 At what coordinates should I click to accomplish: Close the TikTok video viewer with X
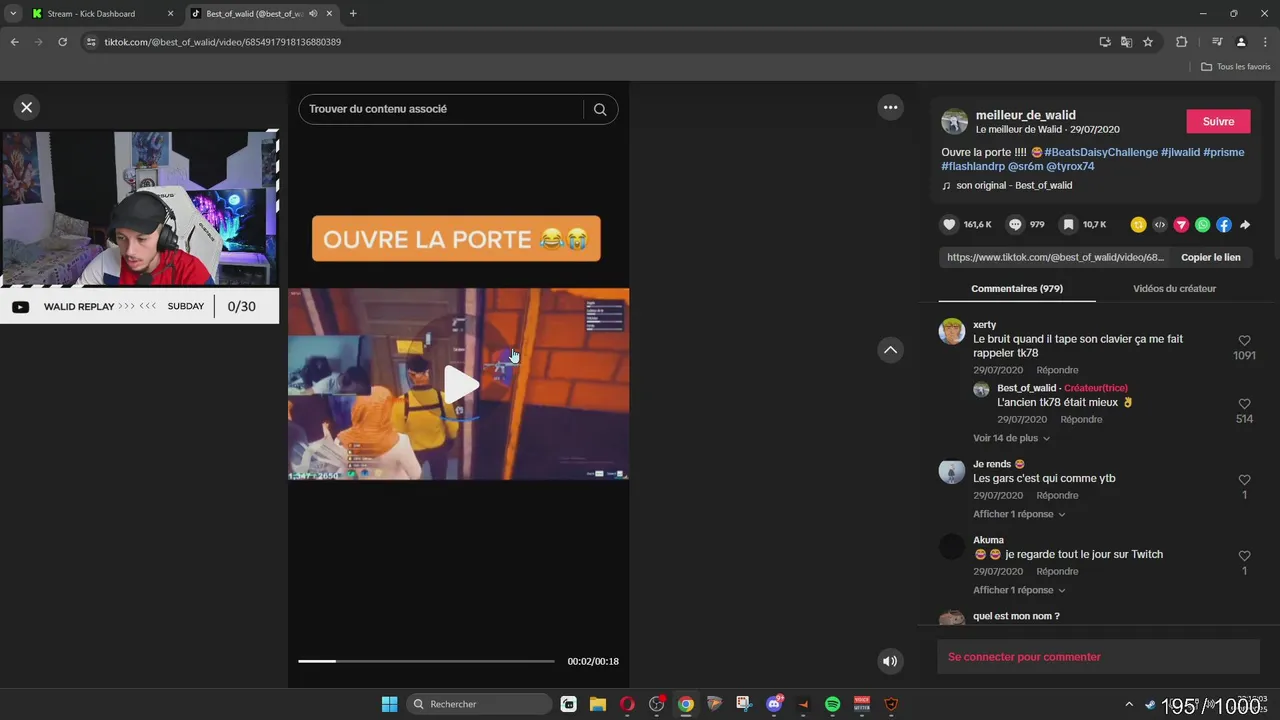(x=27, y=107)
